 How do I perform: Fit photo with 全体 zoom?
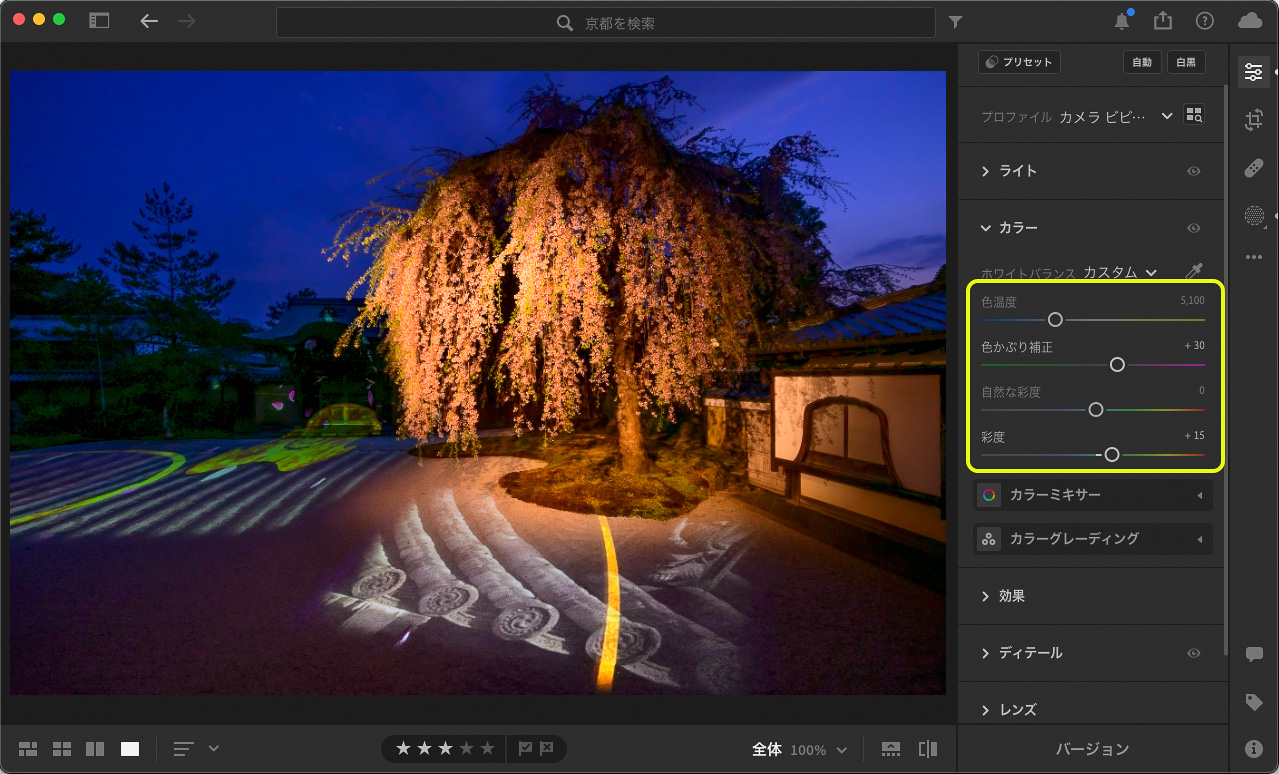click(767, 749)
